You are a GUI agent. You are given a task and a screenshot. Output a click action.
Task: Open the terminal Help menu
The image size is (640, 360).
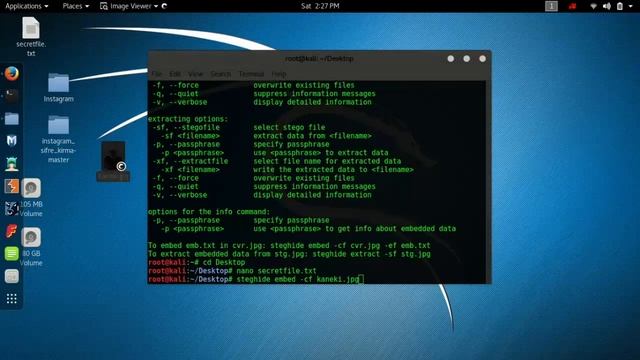click(x=279, y=74)
